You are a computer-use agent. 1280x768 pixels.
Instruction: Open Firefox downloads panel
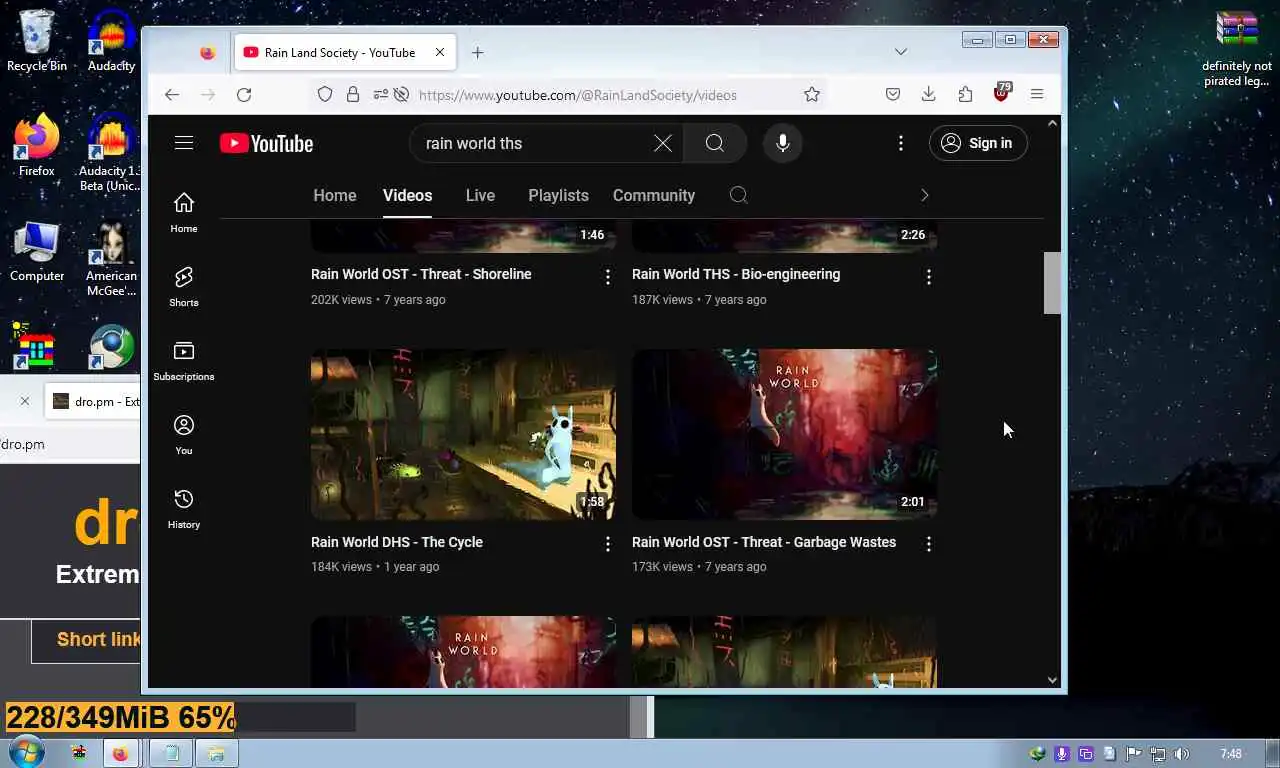tap(929, 94)
